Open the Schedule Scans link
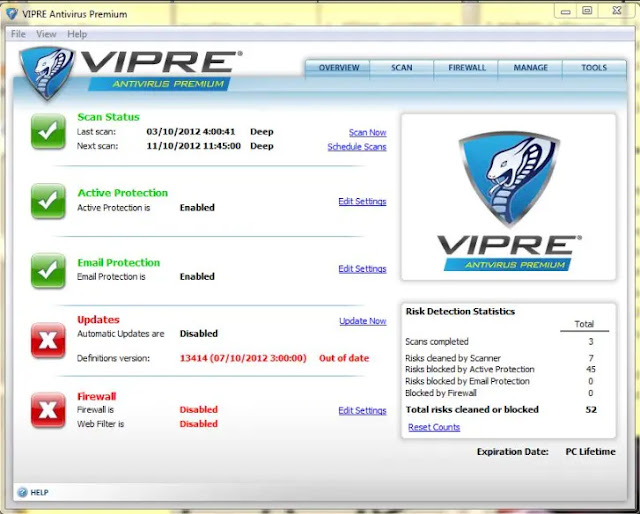This screenshot has height=514, width=640. pyautogui.click(x=357, y=147)
